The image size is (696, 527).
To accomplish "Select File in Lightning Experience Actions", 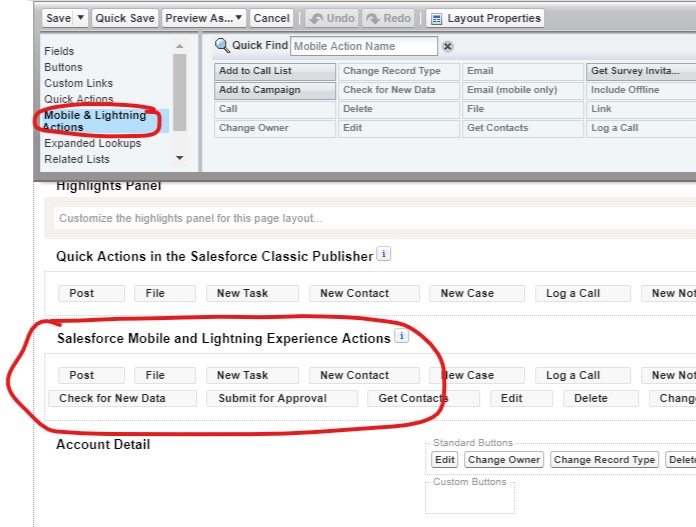I will pos(165,376).
